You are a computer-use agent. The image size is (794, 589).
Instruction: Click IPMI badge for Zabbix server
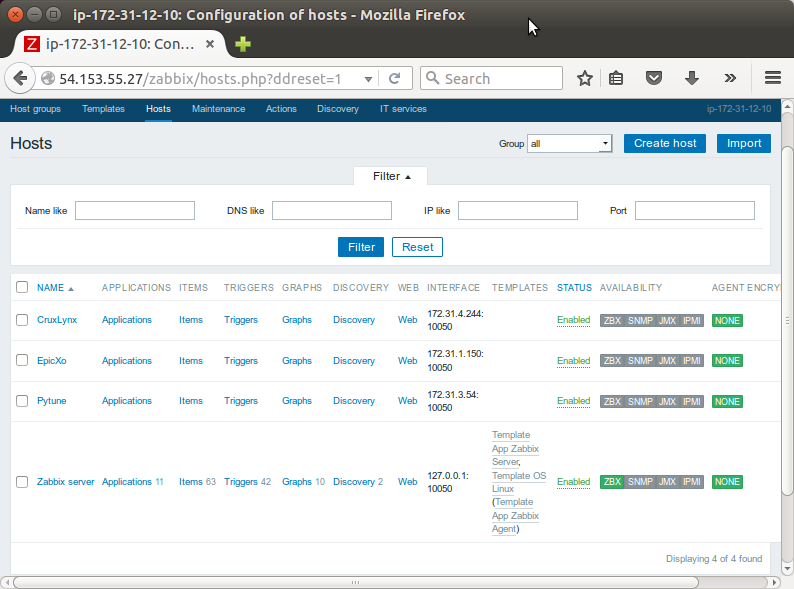click(692, 482)
